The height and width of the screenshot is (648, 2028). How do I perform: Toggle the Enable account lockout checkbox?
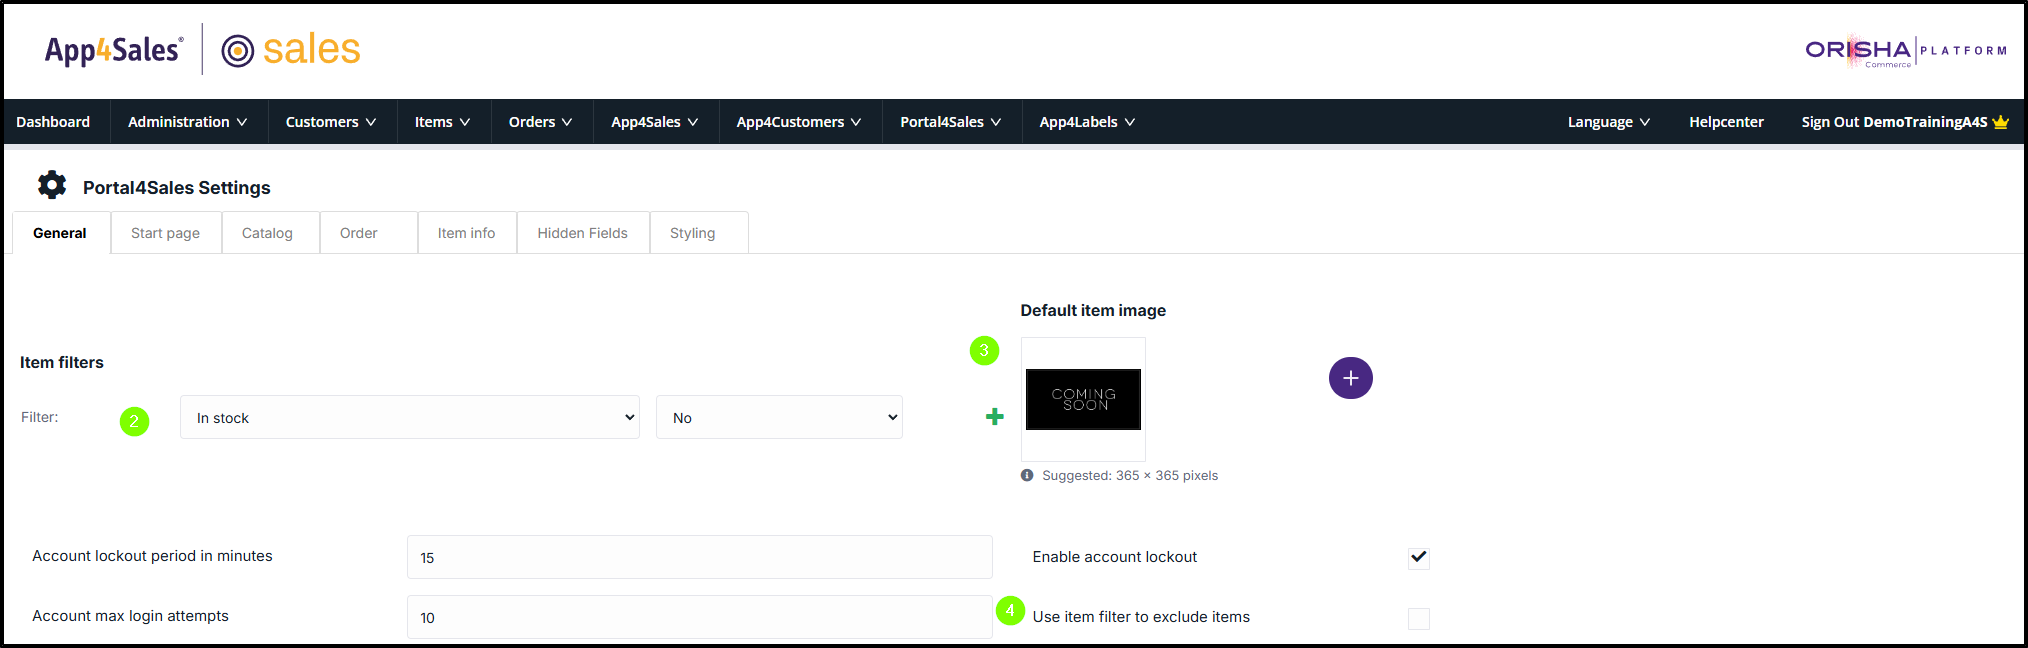coord(1418,557)
